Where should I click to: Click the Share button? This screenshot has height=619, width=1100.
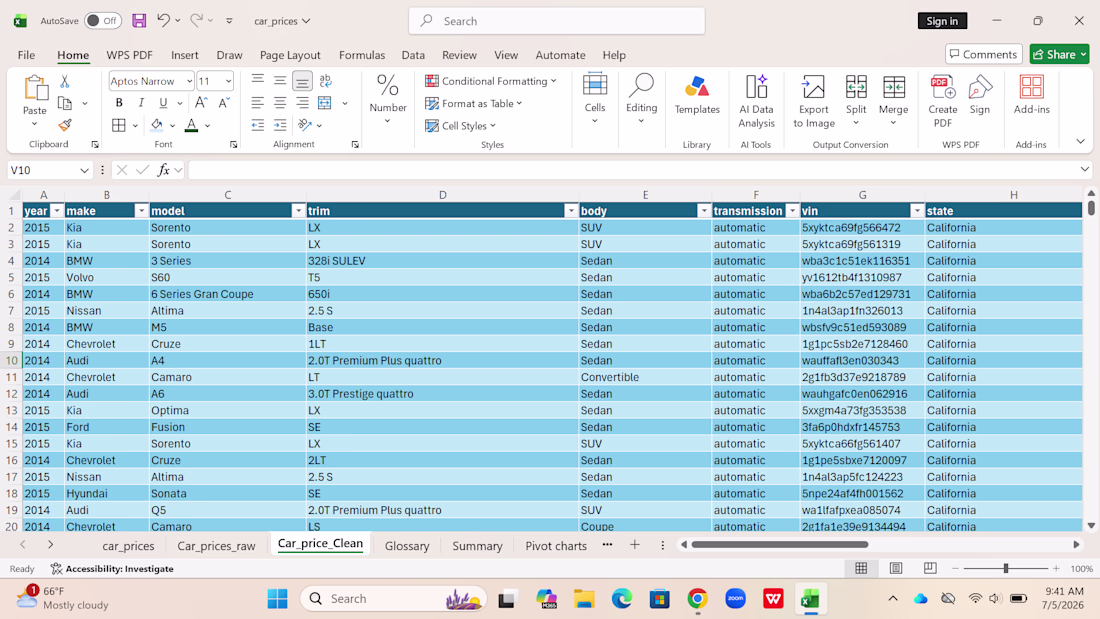point(1059,54)
